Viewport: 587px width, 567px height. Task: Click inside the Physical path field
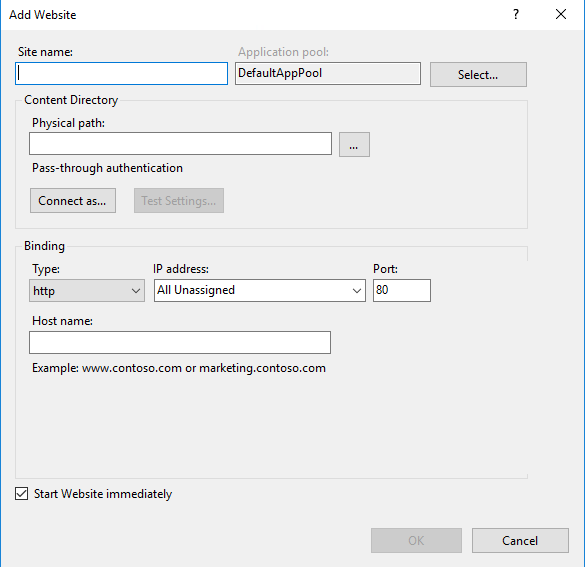180,143
